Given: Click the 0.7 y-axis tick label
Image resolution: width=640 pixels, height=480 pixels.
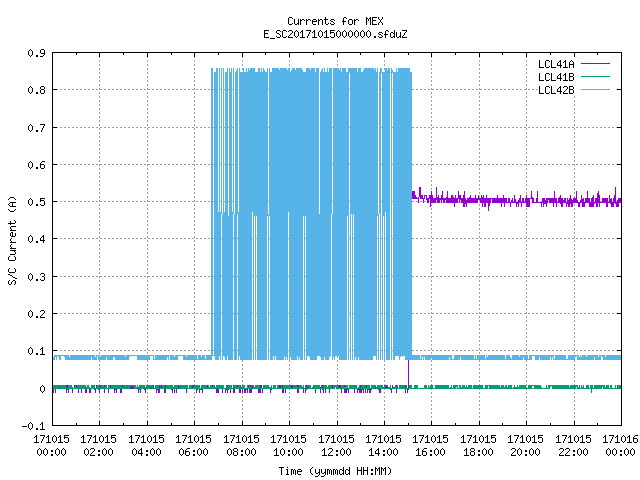Looking at the screenshot, I should coord(37,128).
